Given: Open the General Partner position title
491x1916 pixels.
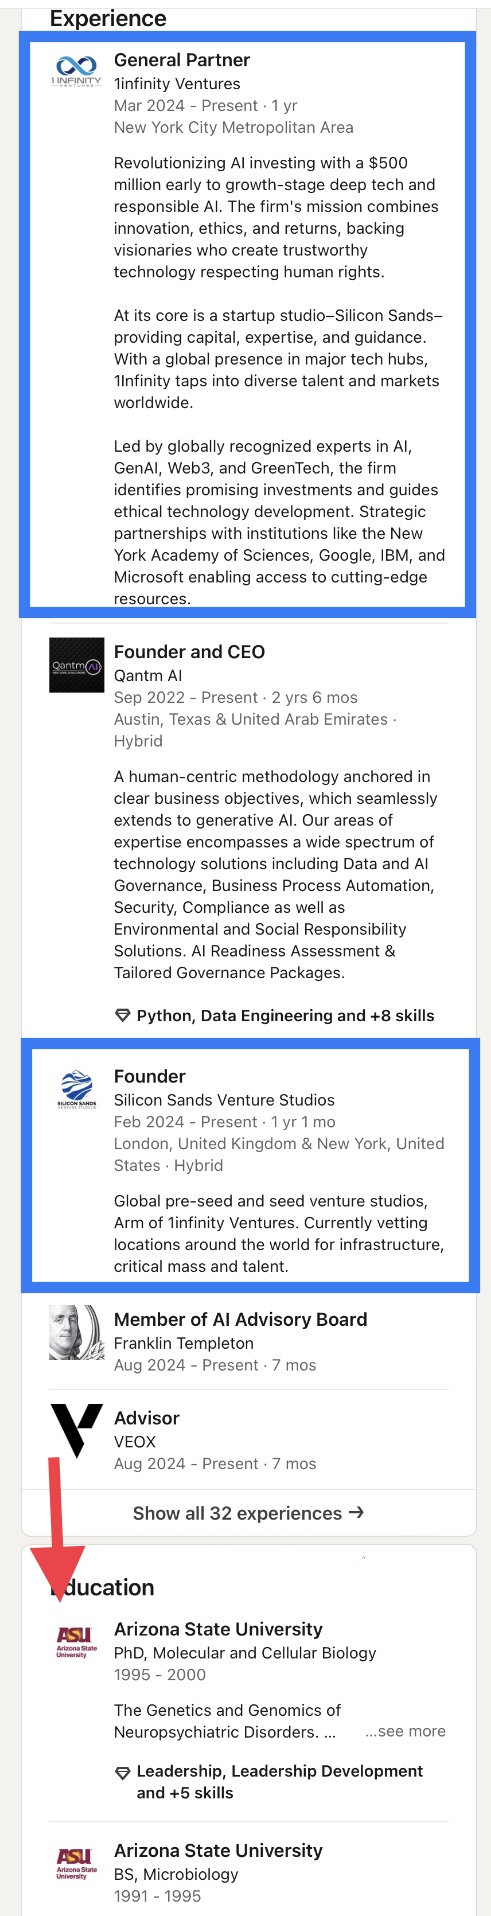Looking at the screenshot, I should click(x=182, y=60).
